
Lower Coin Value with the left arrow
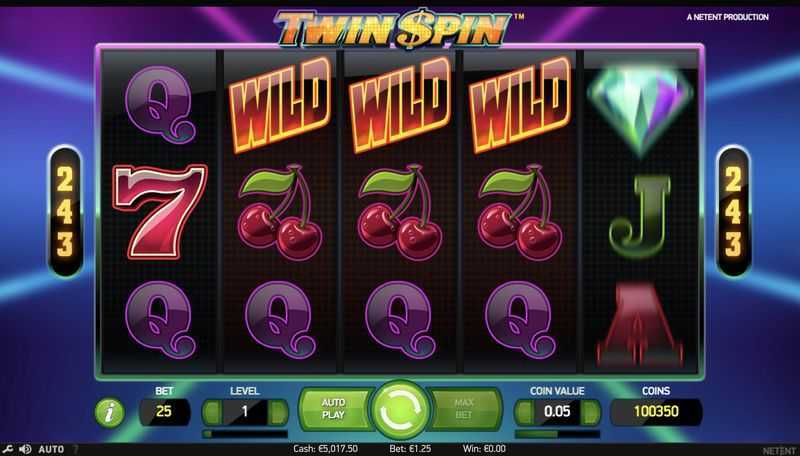pos(524,412)
